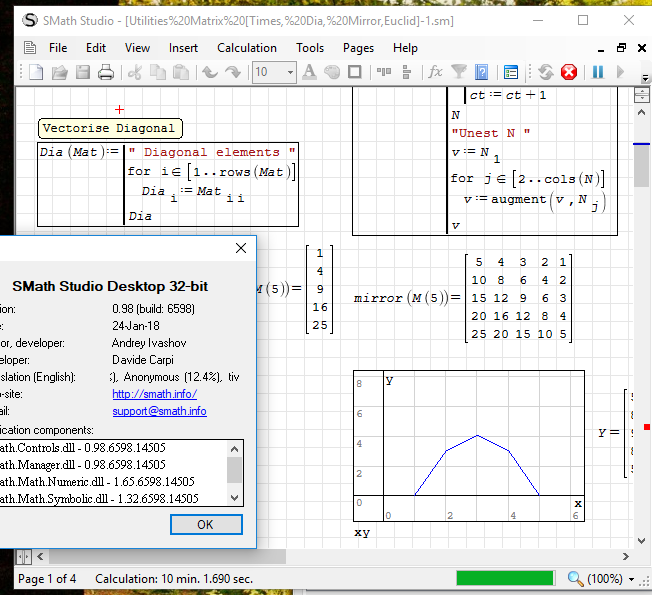The width and height of the screenshot is (652, 595).
Task: Open the http://smath.info/ link
Action: coord(154,394)
